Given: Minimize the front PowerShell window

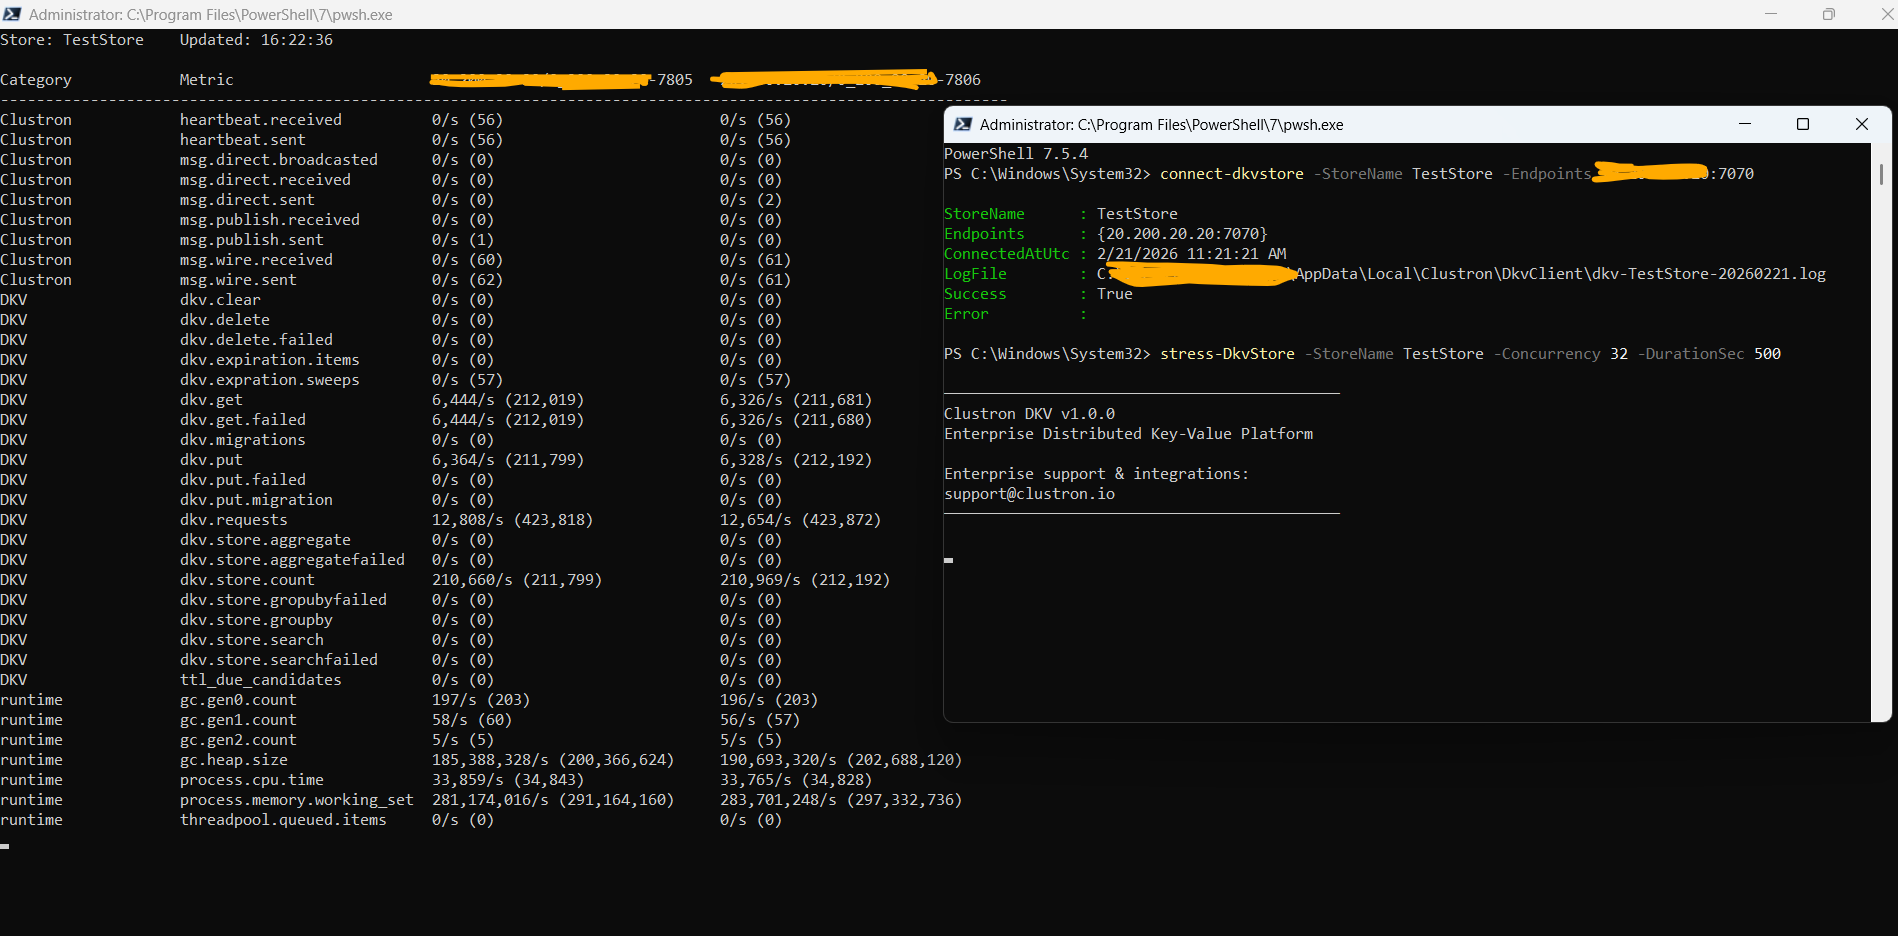Looking at the screenshot, I should point(1745,124).
